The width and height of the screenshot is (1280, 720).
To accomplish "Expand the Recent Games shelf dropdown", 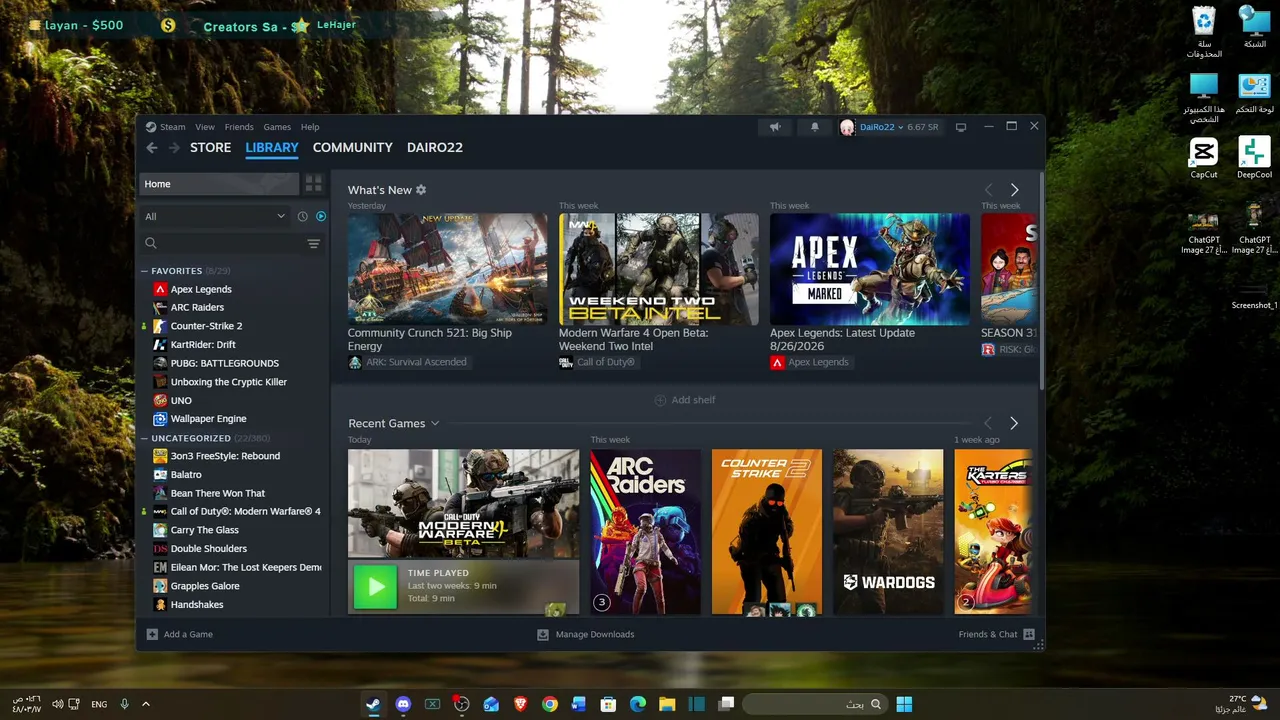I will (x=435, y=423).
